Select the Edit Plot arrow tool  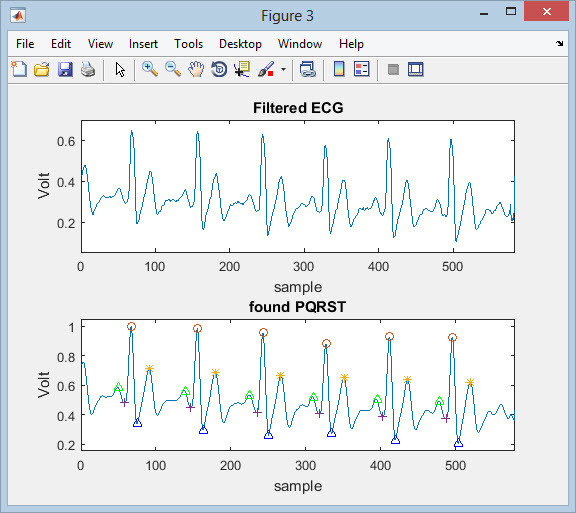pos(120,69)
